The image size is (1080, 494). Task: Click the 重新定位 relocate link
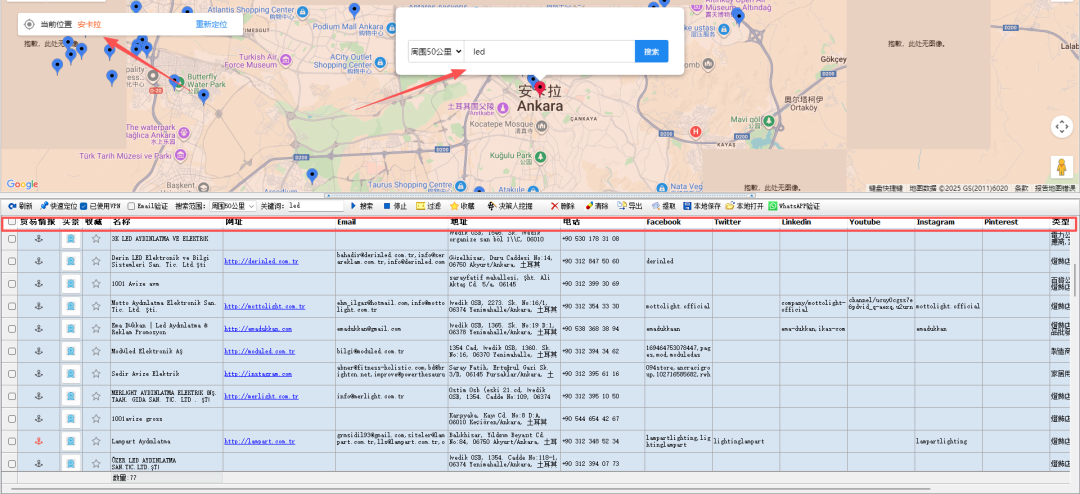pos(209,24)
